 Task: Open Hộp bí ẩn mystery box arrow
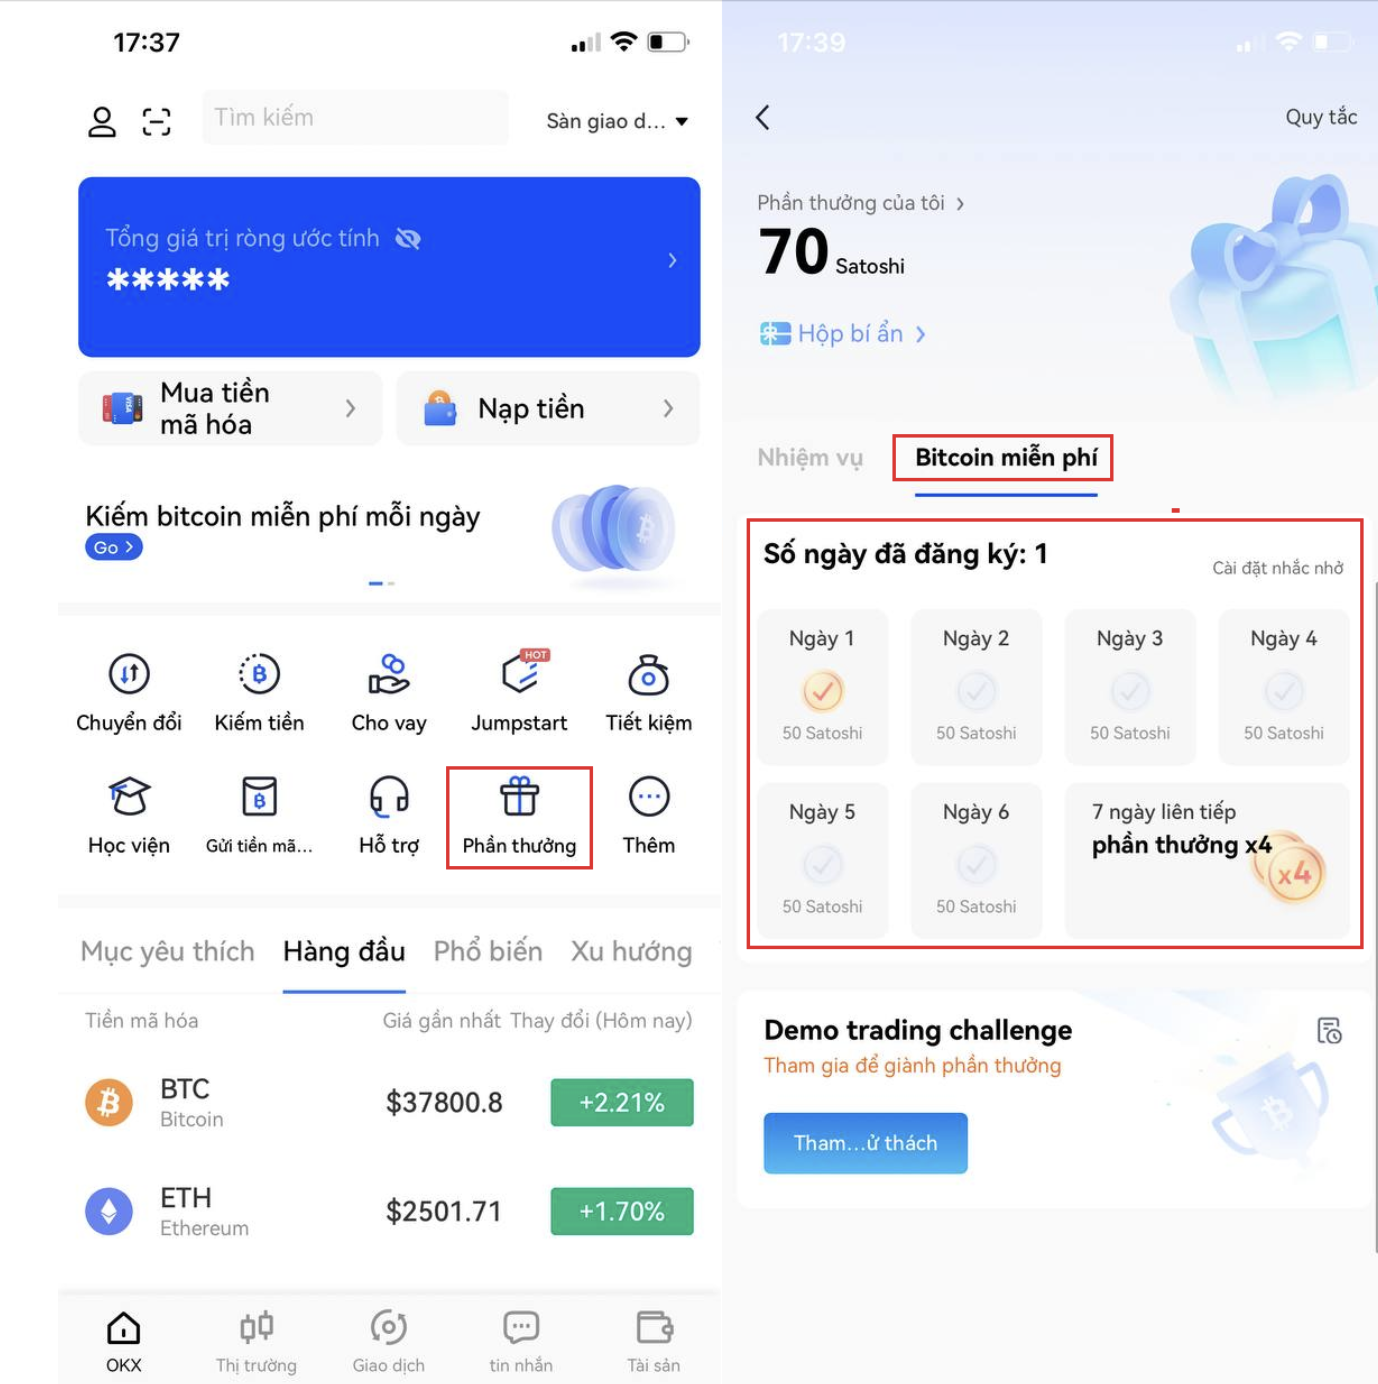click(920, 334)
